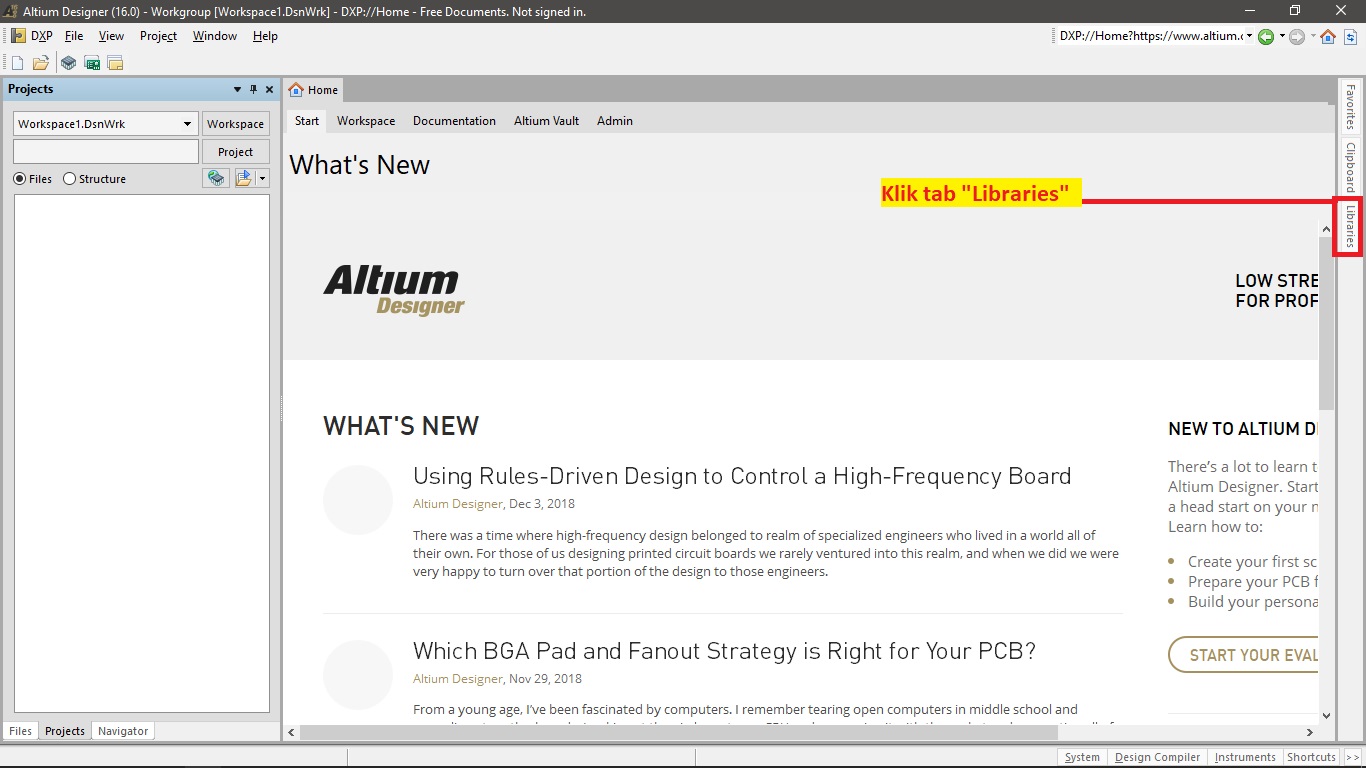
Task: Click the Instruments status bar button
Action: (x=1245, y=757)
